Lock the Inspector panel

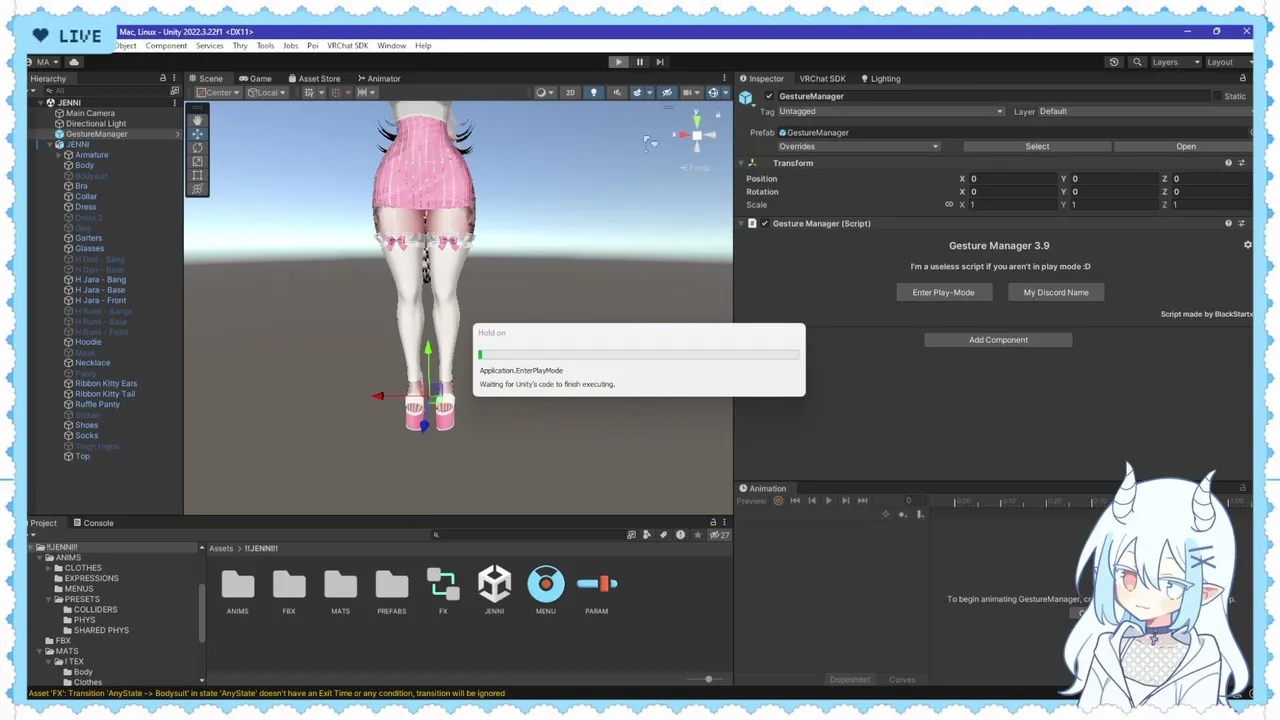[x=1243, y=78]
